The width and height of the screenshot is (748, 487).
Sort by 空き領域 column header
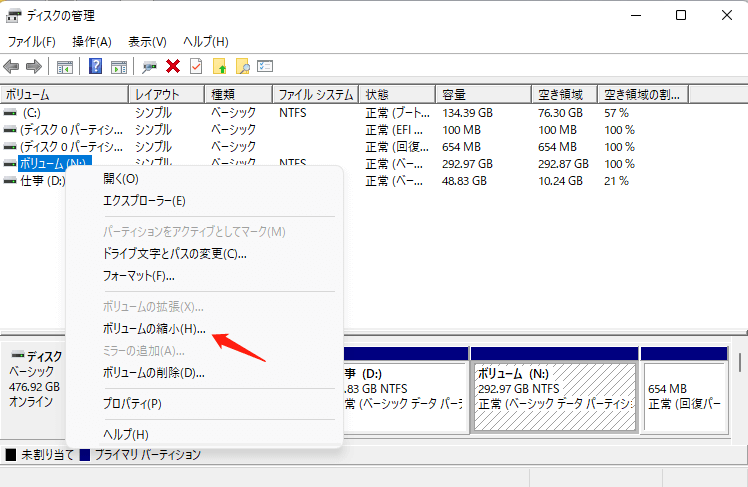coord(564,94)
